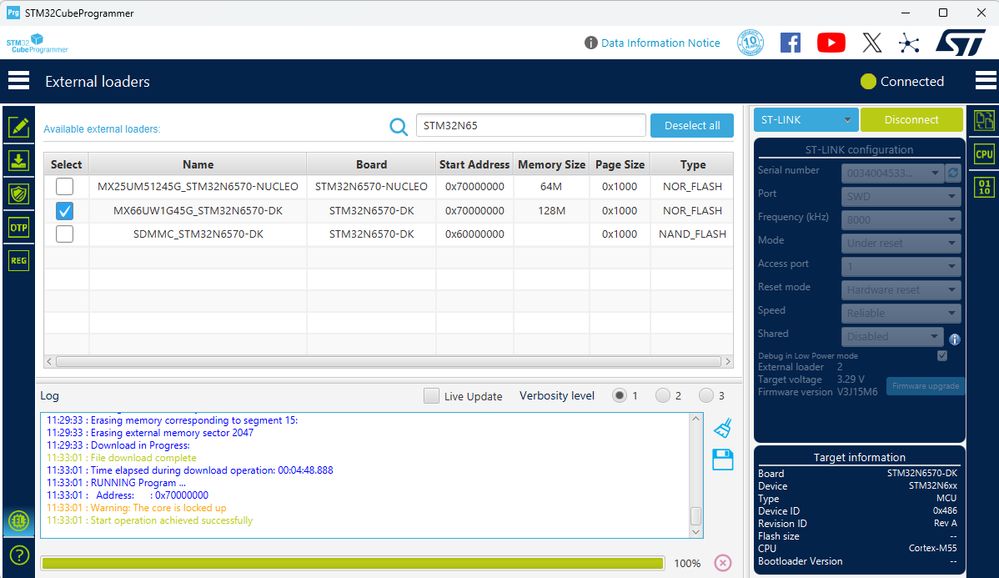
Task: Open the Option Bytes shield icon
Action: pos(18,194)
